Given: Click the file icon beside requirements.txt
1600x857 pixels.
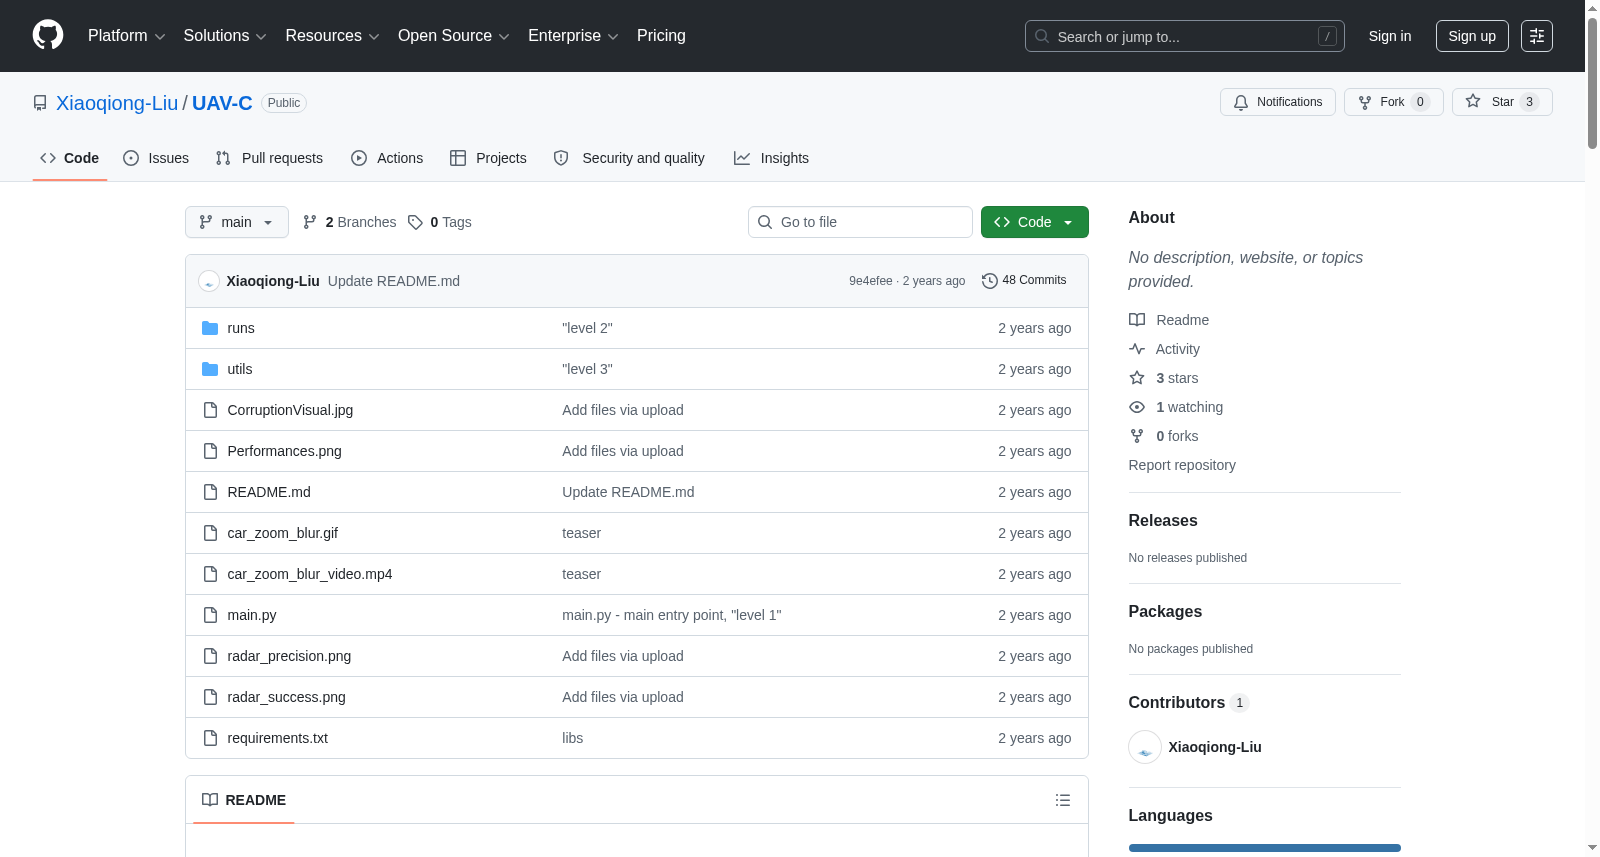Looking at the screenshot, I should (210, 738).
